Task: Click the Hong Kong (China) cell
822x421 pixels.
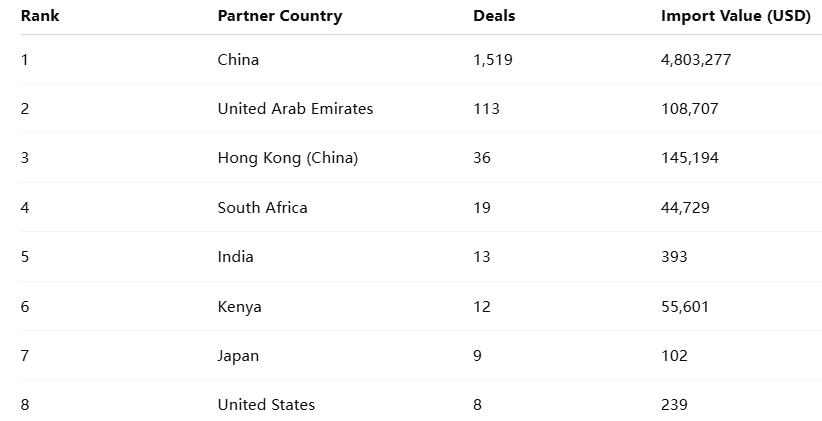Action: point(287,158)
